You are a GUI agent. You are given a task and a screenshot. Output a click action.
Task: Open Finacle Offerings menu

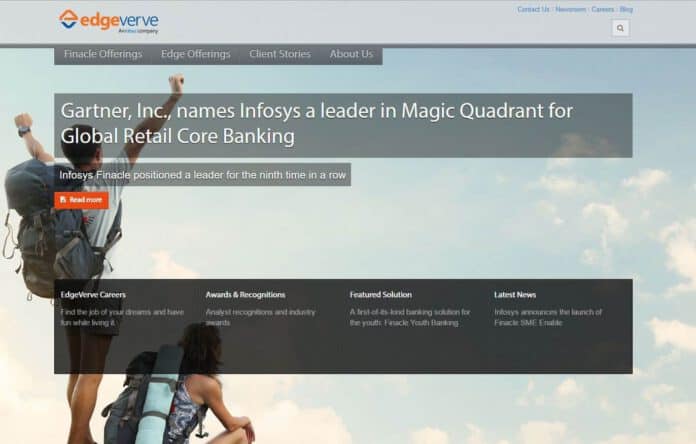coord(103,54)
